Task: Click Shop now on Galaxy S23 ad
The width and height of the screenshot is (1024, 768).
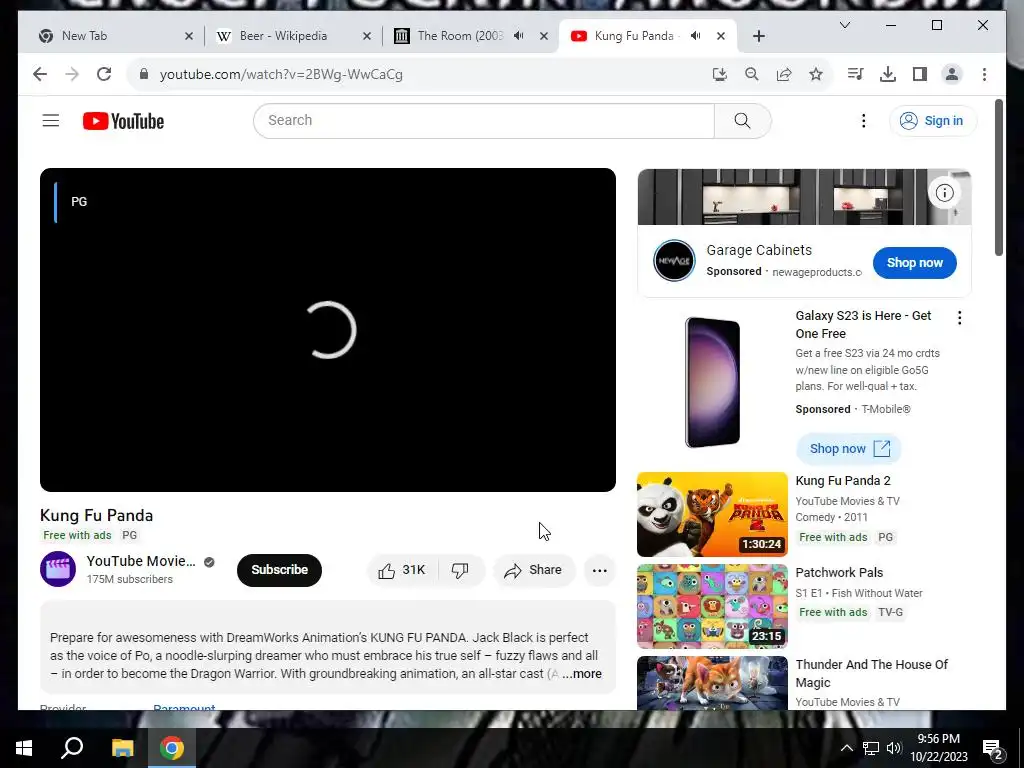Action: tap(849, 449)
